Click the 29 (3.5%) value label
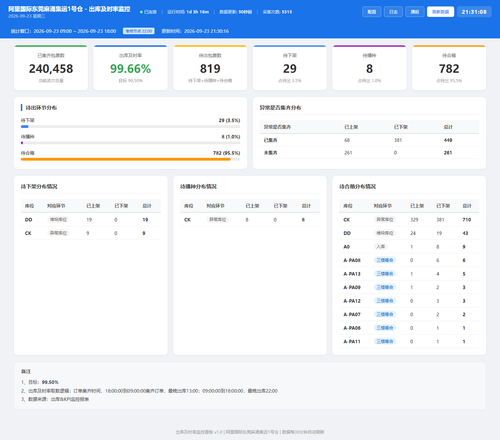500x440 pixels. (229, 120)
